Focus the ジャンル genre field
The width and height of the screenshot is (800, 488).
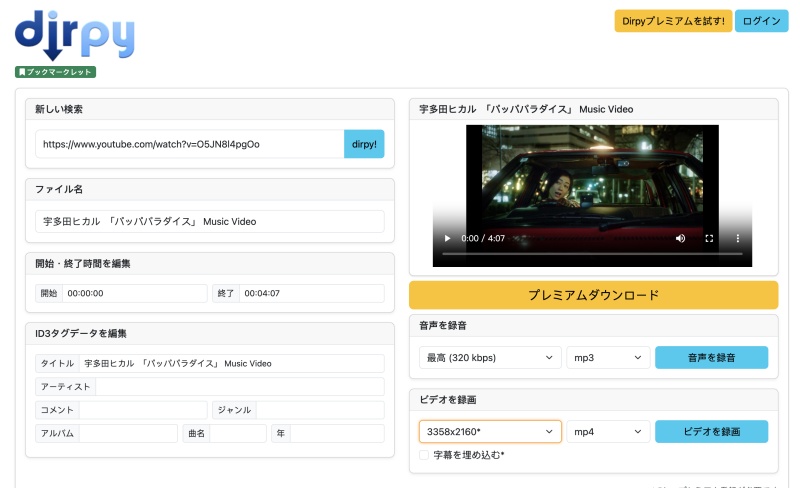point(320,410)
